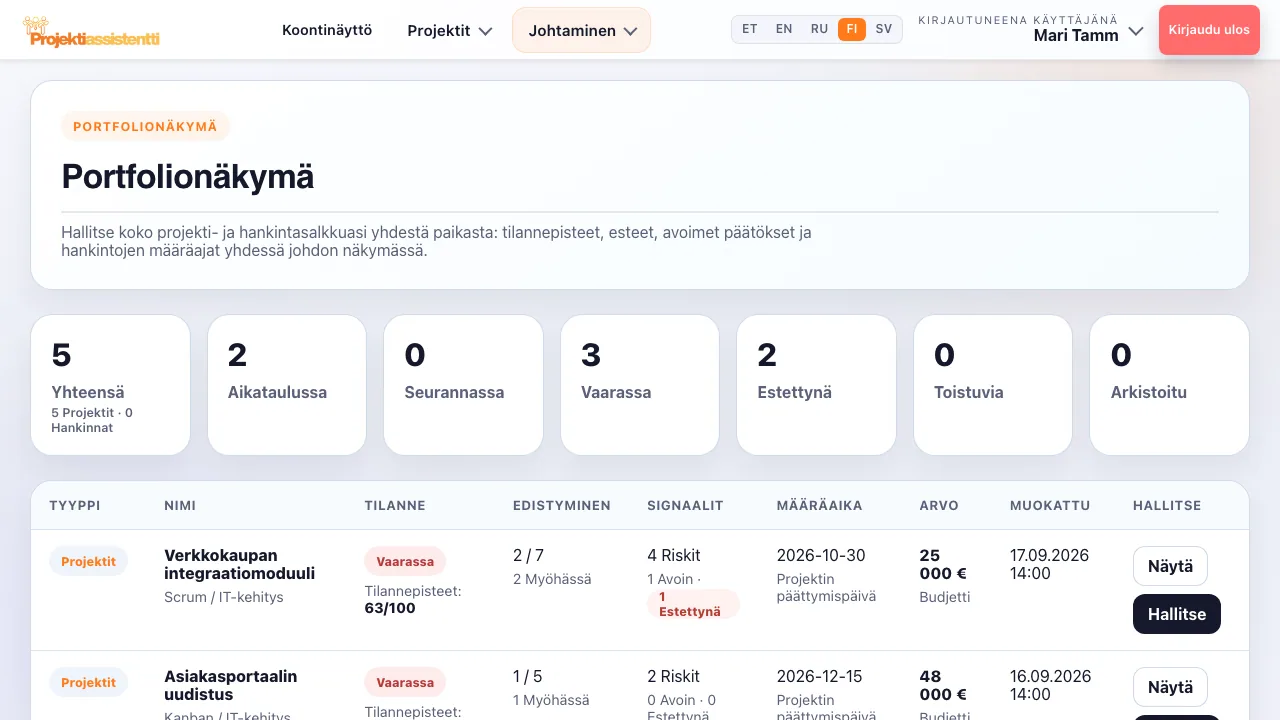
Task: Select the Arkistoitu summary card
Action: pos(1169,385)
